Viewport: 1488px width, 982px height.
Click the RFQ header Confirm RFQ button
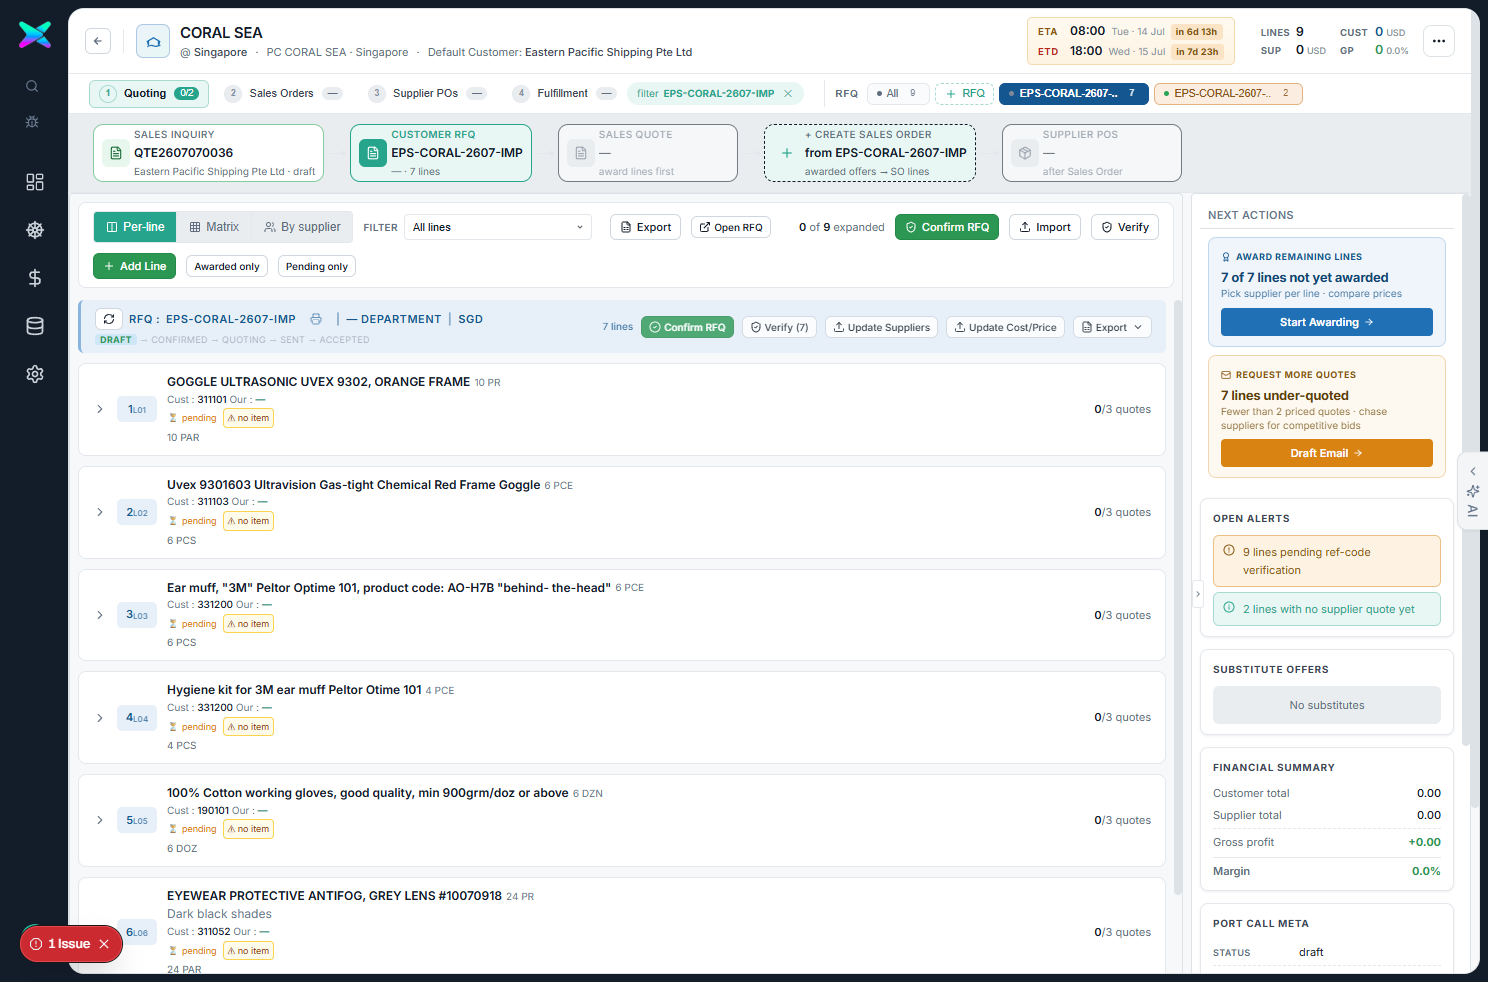(x=688, y=327)
